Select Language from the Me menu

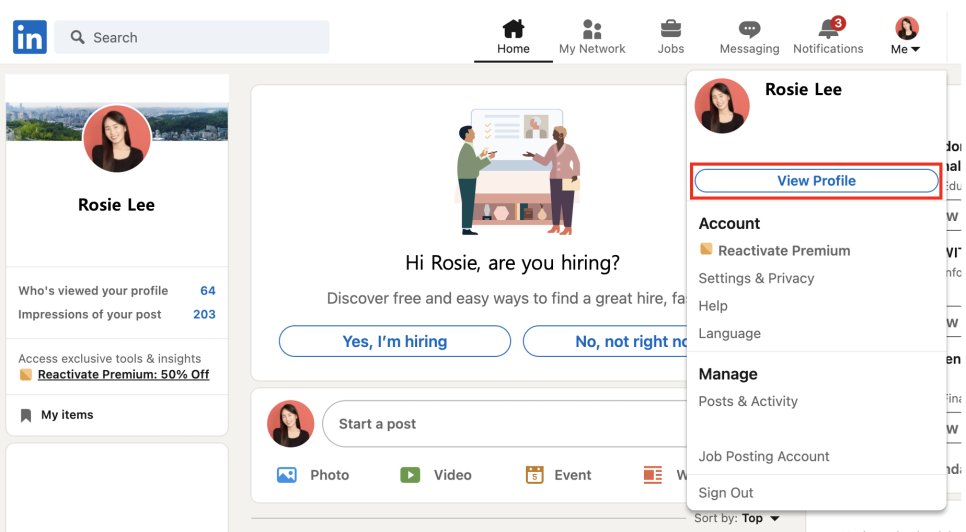[x=729, y=333]
